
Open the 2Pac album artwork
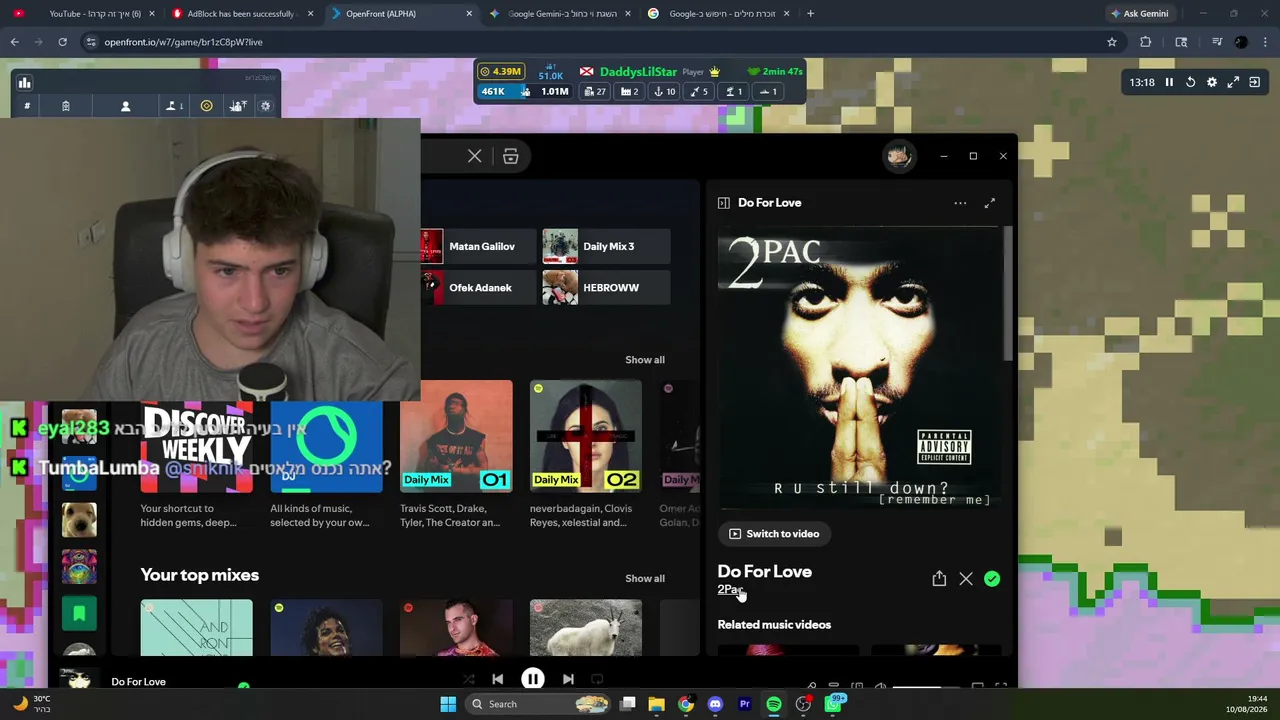tap(860, 369)
